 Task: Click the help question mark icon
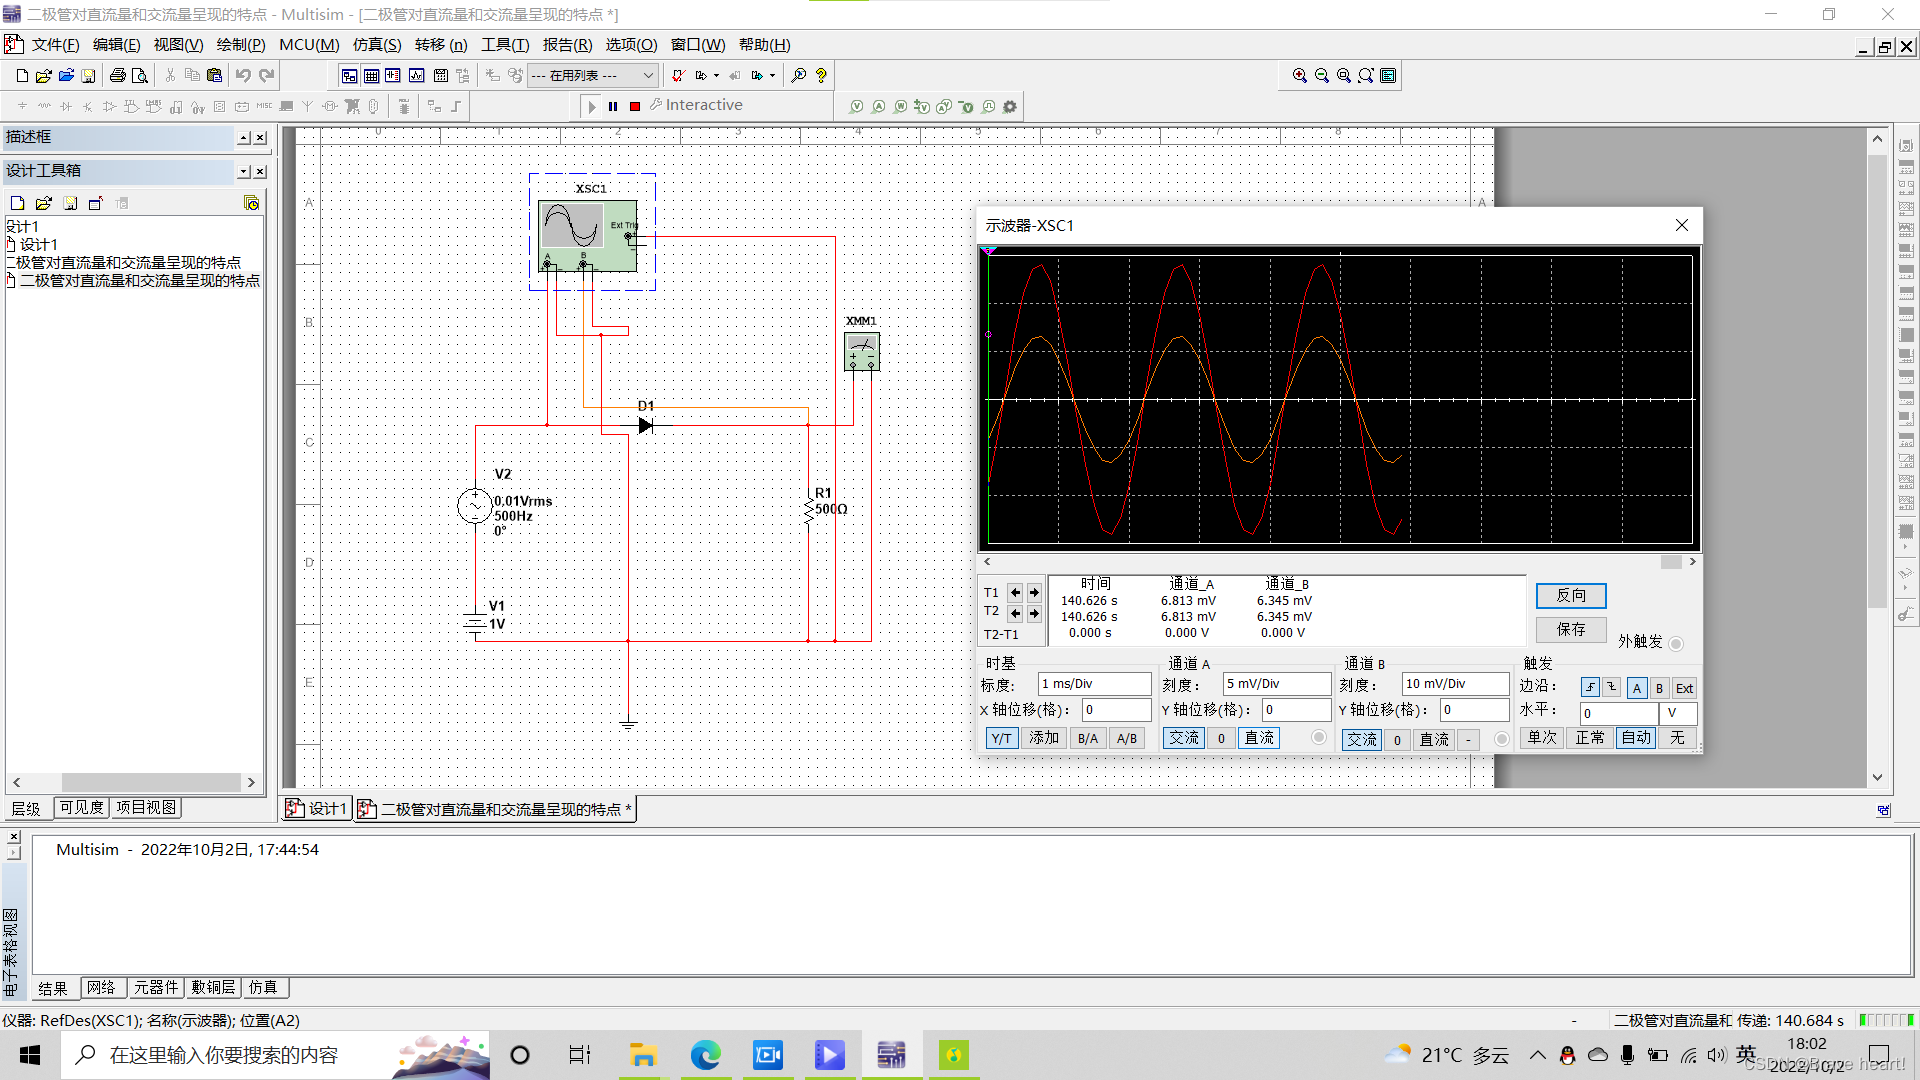point(821,75)
